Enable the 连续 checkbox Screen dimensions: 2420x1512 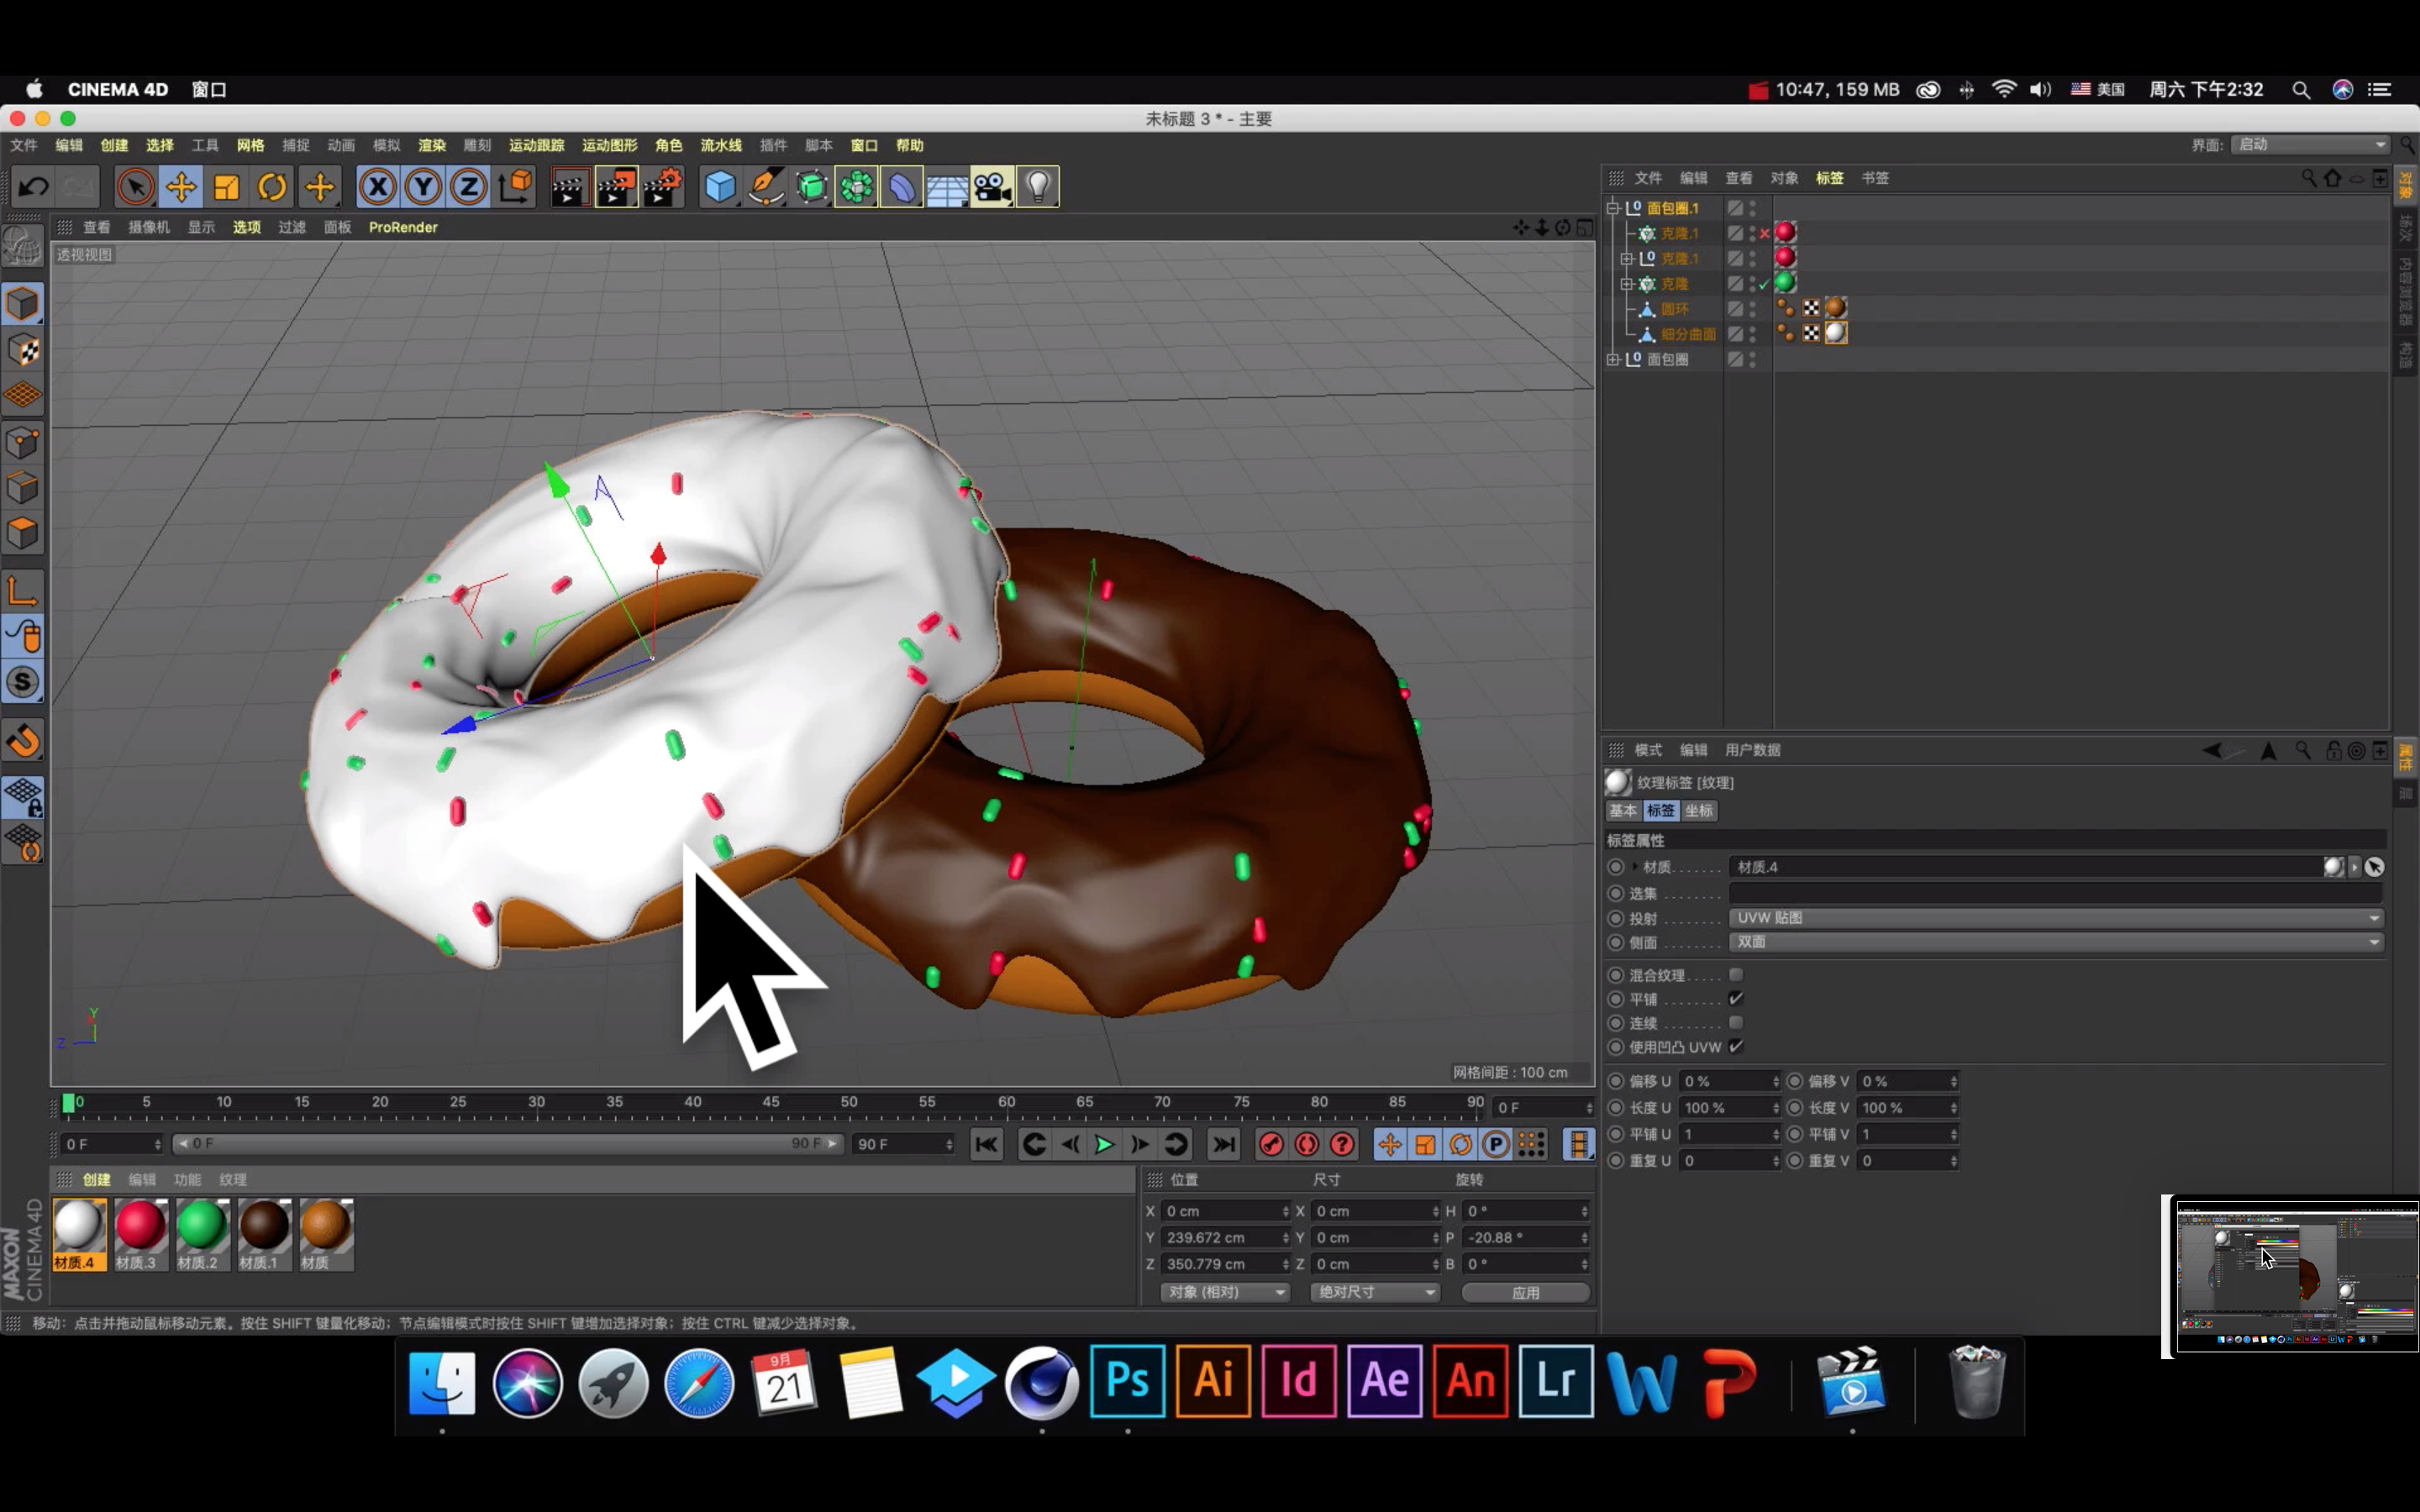(x=1736, y=1022)
